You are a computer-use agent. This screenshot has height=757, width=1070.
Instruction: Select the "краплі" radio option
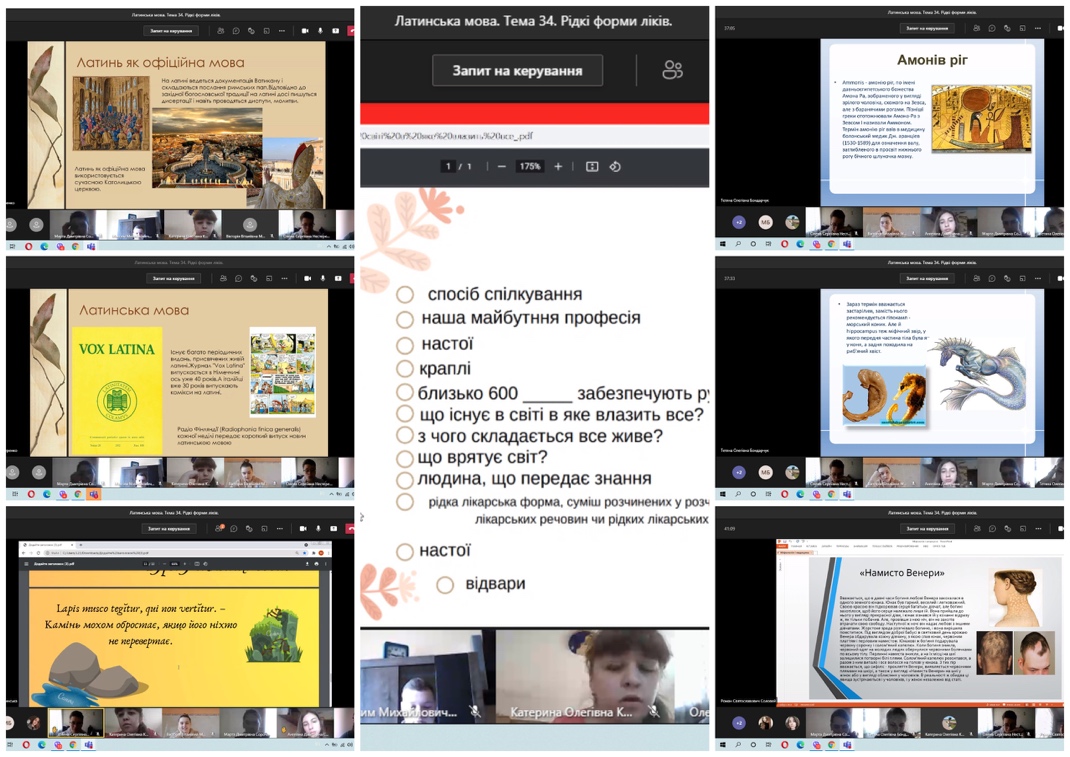tap(405, 369)
